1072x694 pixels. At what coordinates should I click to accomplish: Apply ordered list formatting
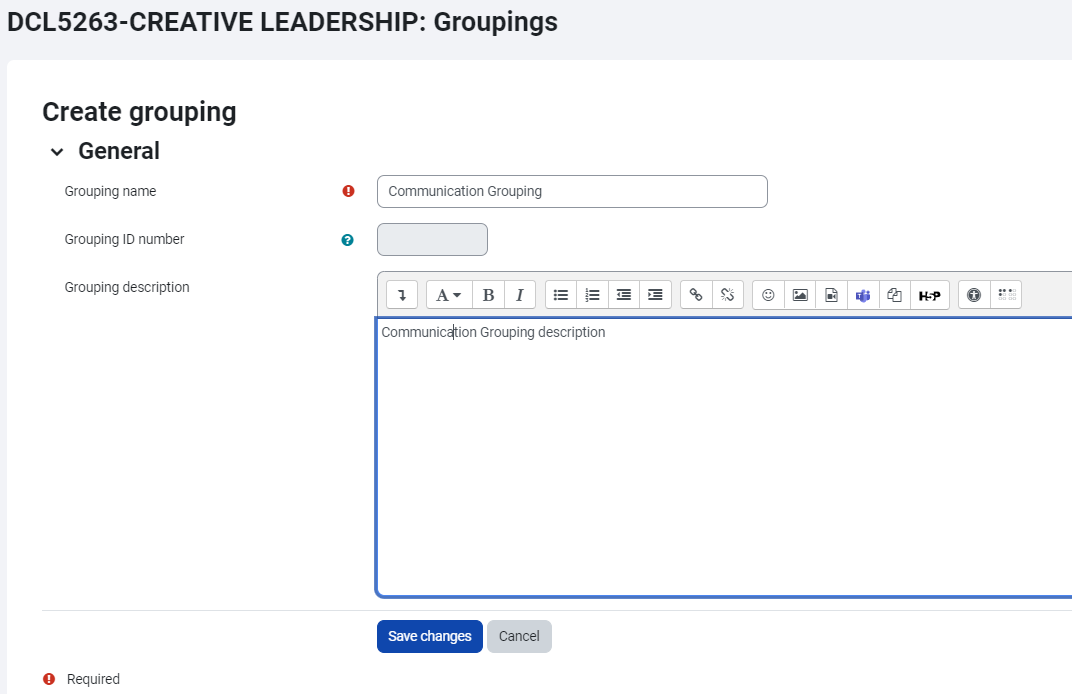592,294
